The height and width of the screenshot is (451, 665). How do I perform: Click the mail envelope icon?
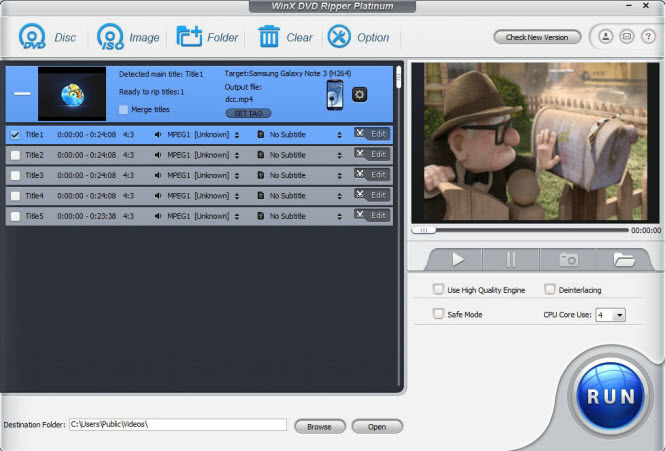coord(627,37)
